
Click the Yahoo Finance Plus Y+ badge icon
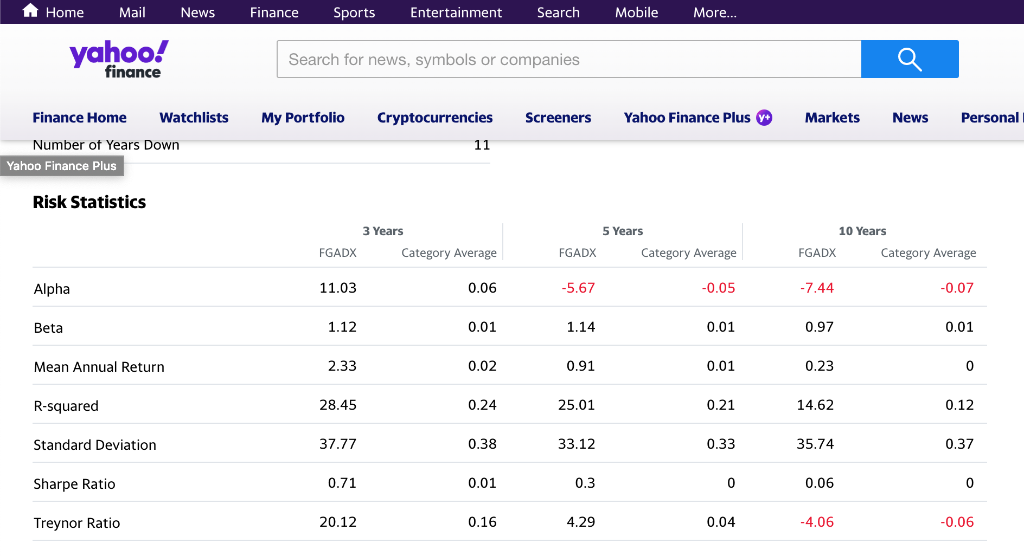pos(764,118)
